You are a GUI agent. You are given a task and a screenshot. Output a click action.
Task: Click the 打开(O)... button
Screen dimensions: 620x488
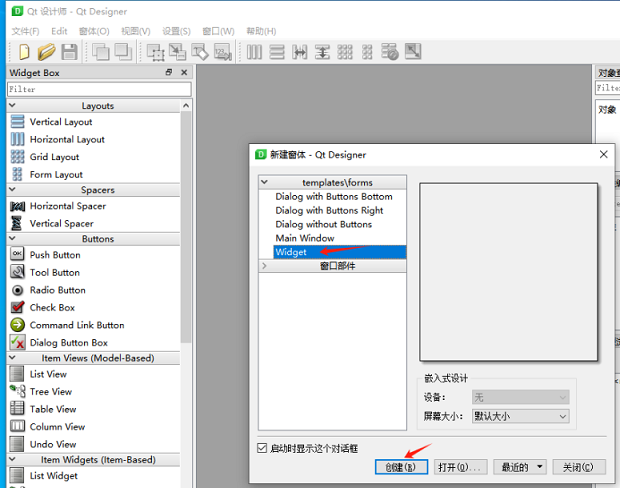[x=460, y=467]
